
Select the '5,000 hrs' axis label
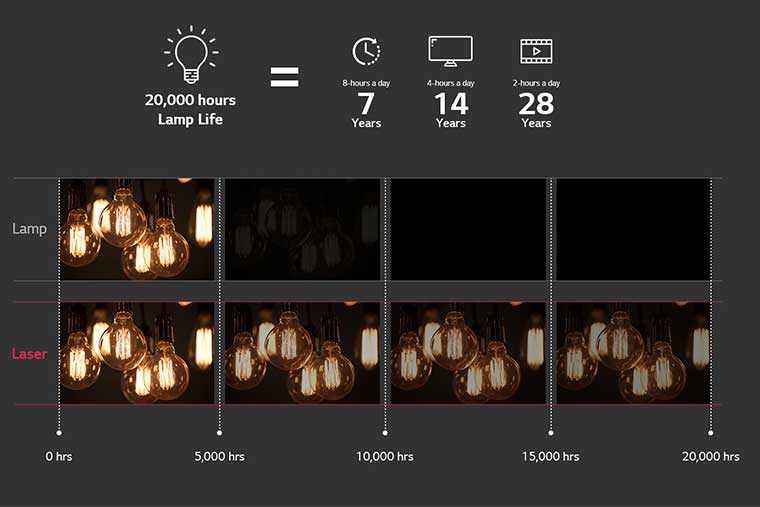tap(220, 457)
